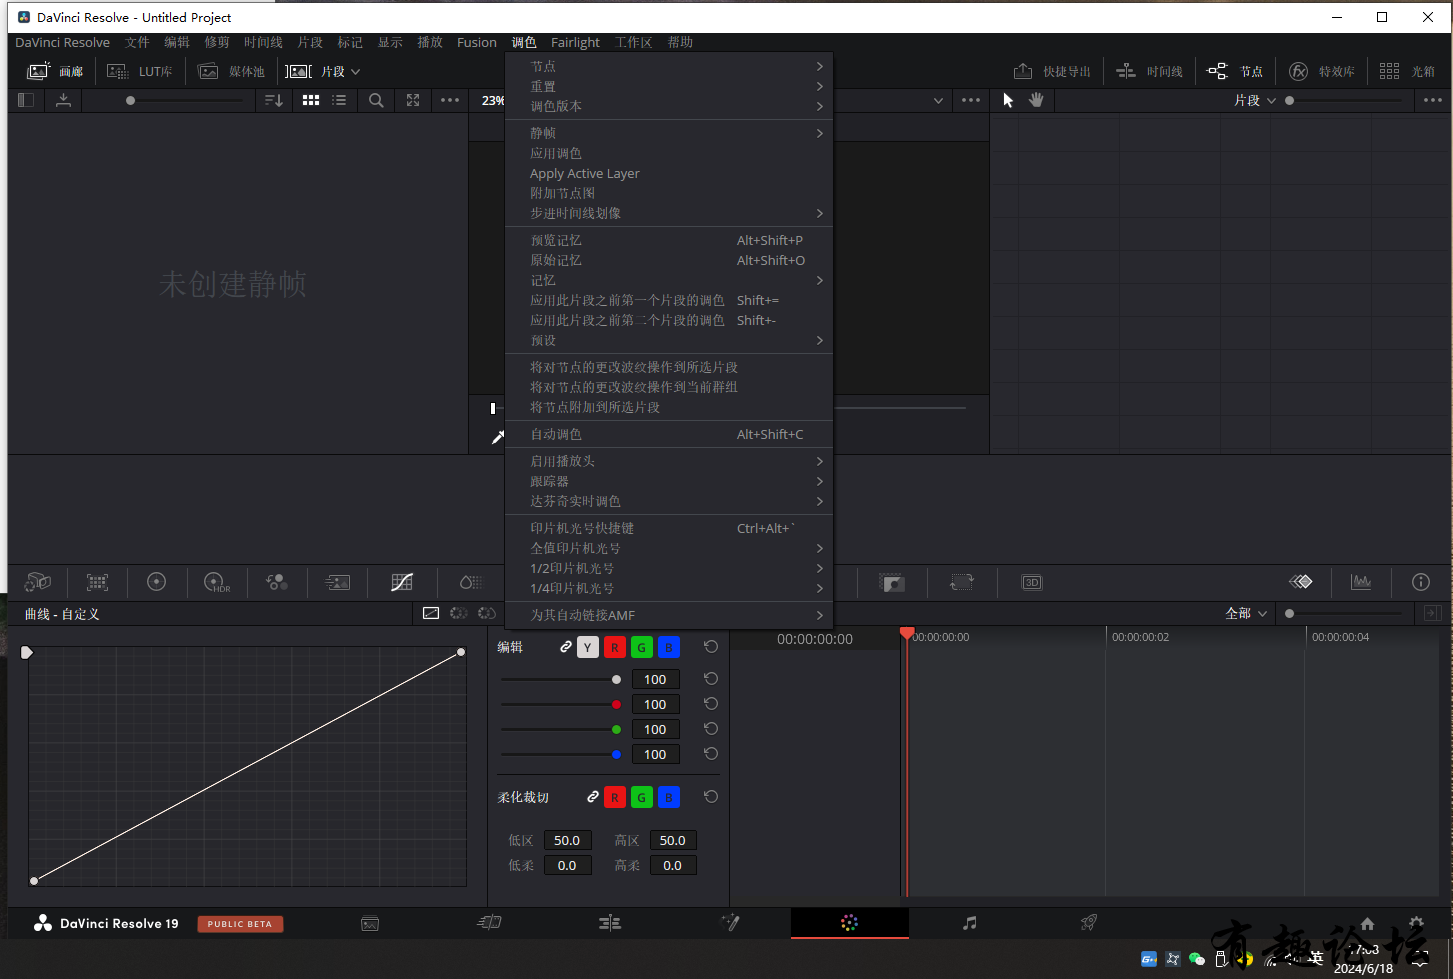Open the RGB Mixer palette
This screenshot has width=1453, height=979.
point(277,582)
